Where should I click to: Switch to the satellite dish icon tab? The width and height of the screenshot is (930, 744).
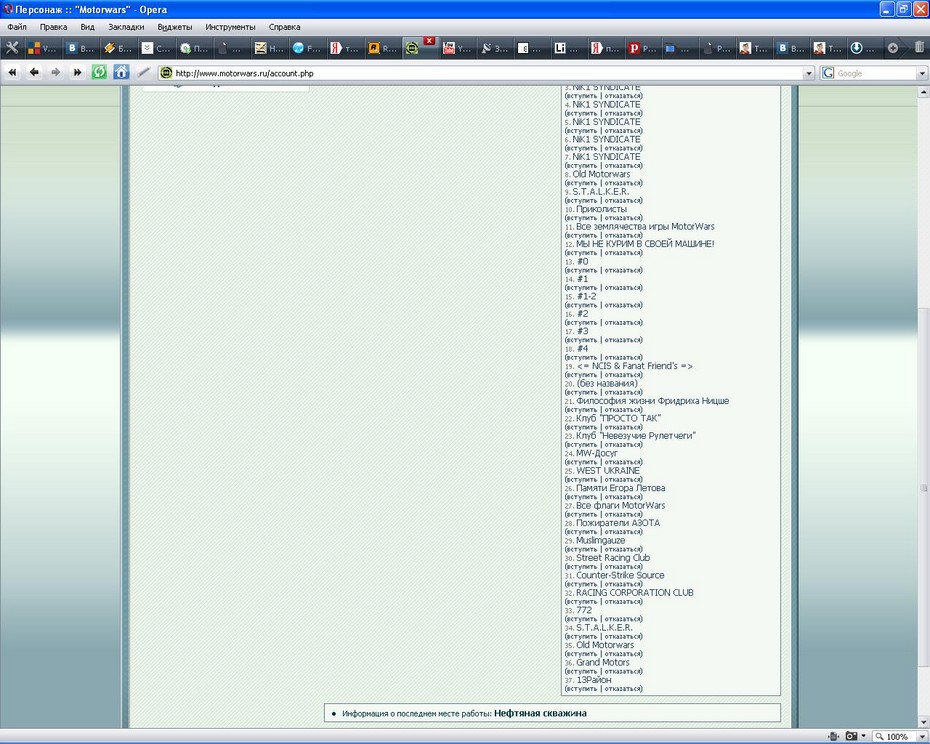coord(493,49)
